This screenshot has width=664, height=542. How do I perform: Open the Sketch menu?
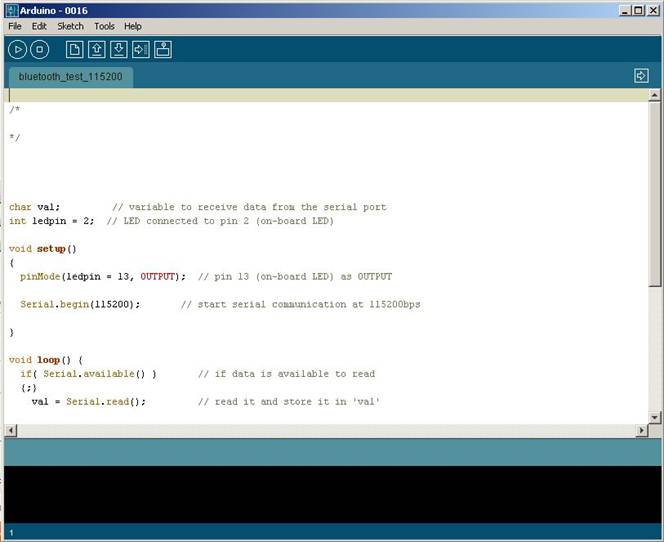70,26
